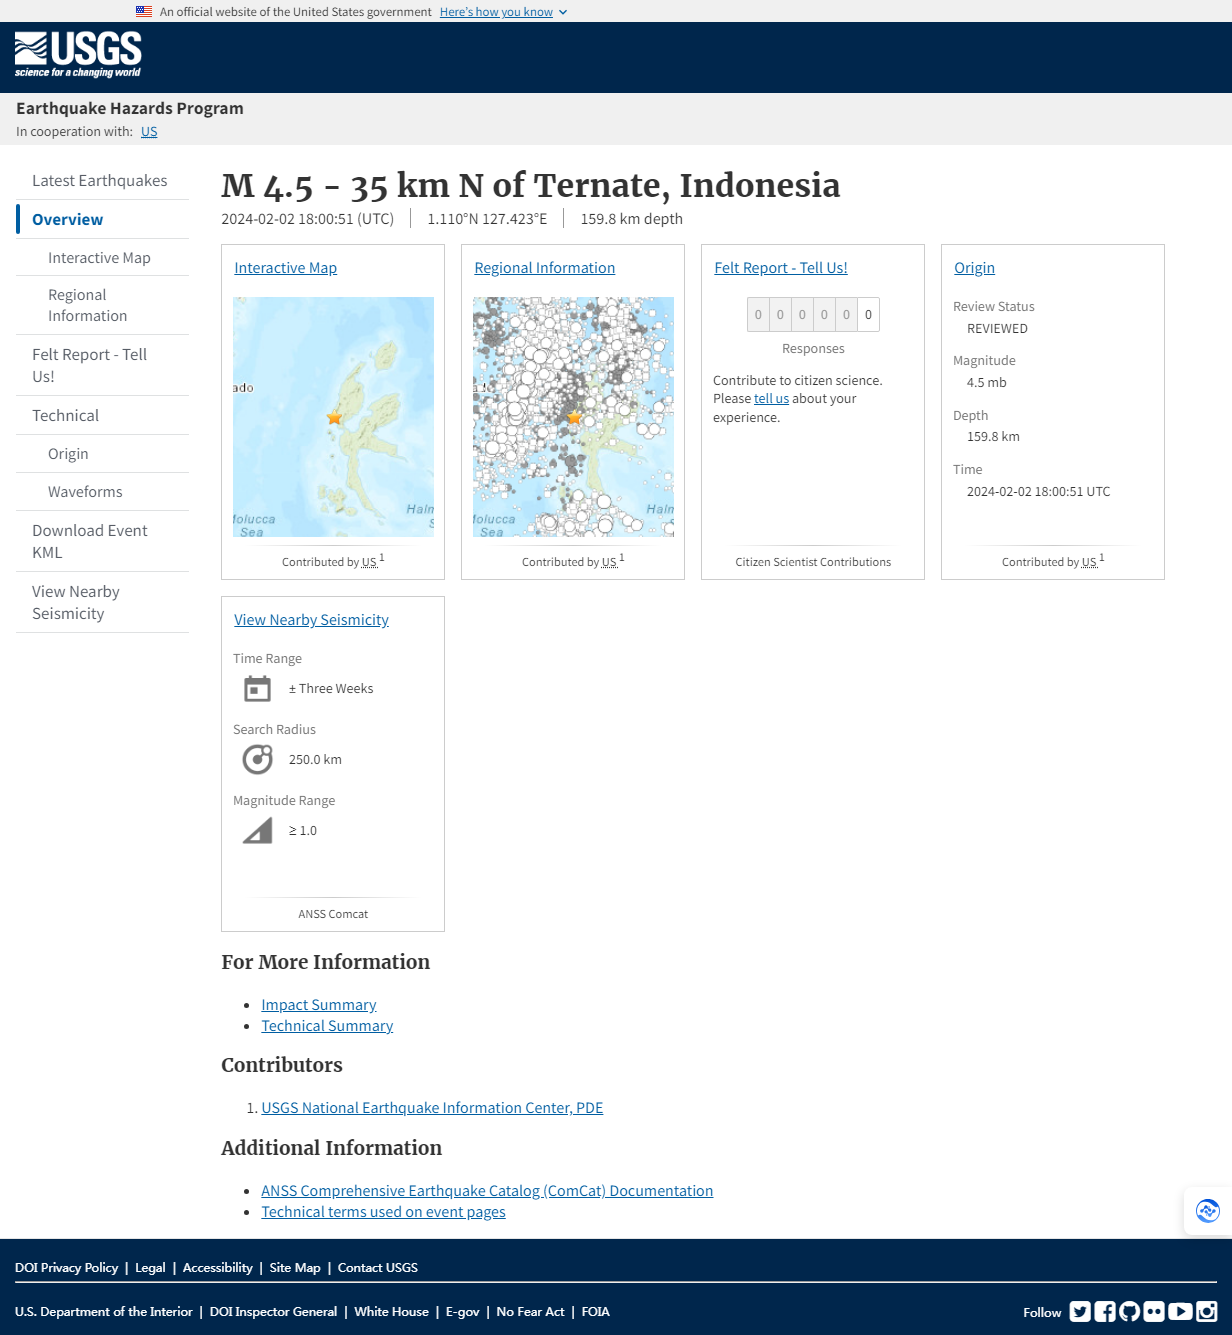Click View Nearby Seismicity card link
1232x1335 pixels.
(311, 620)
